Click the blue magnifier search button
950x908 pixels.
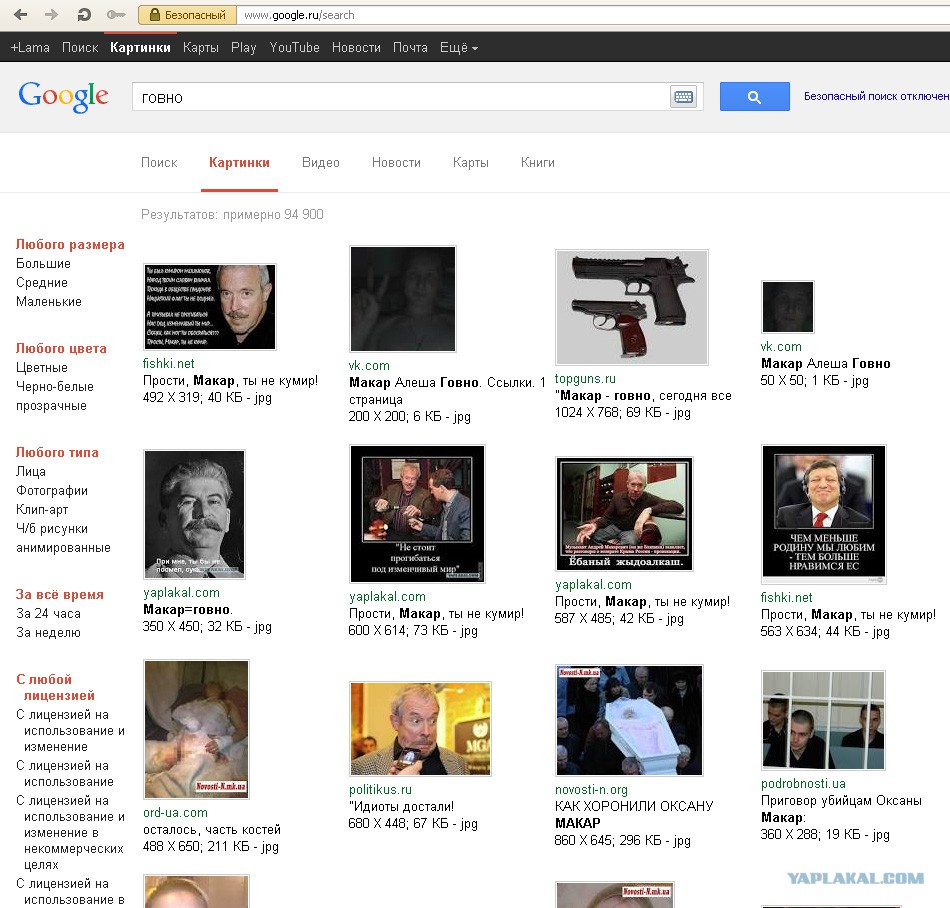[x=754, y=96]
